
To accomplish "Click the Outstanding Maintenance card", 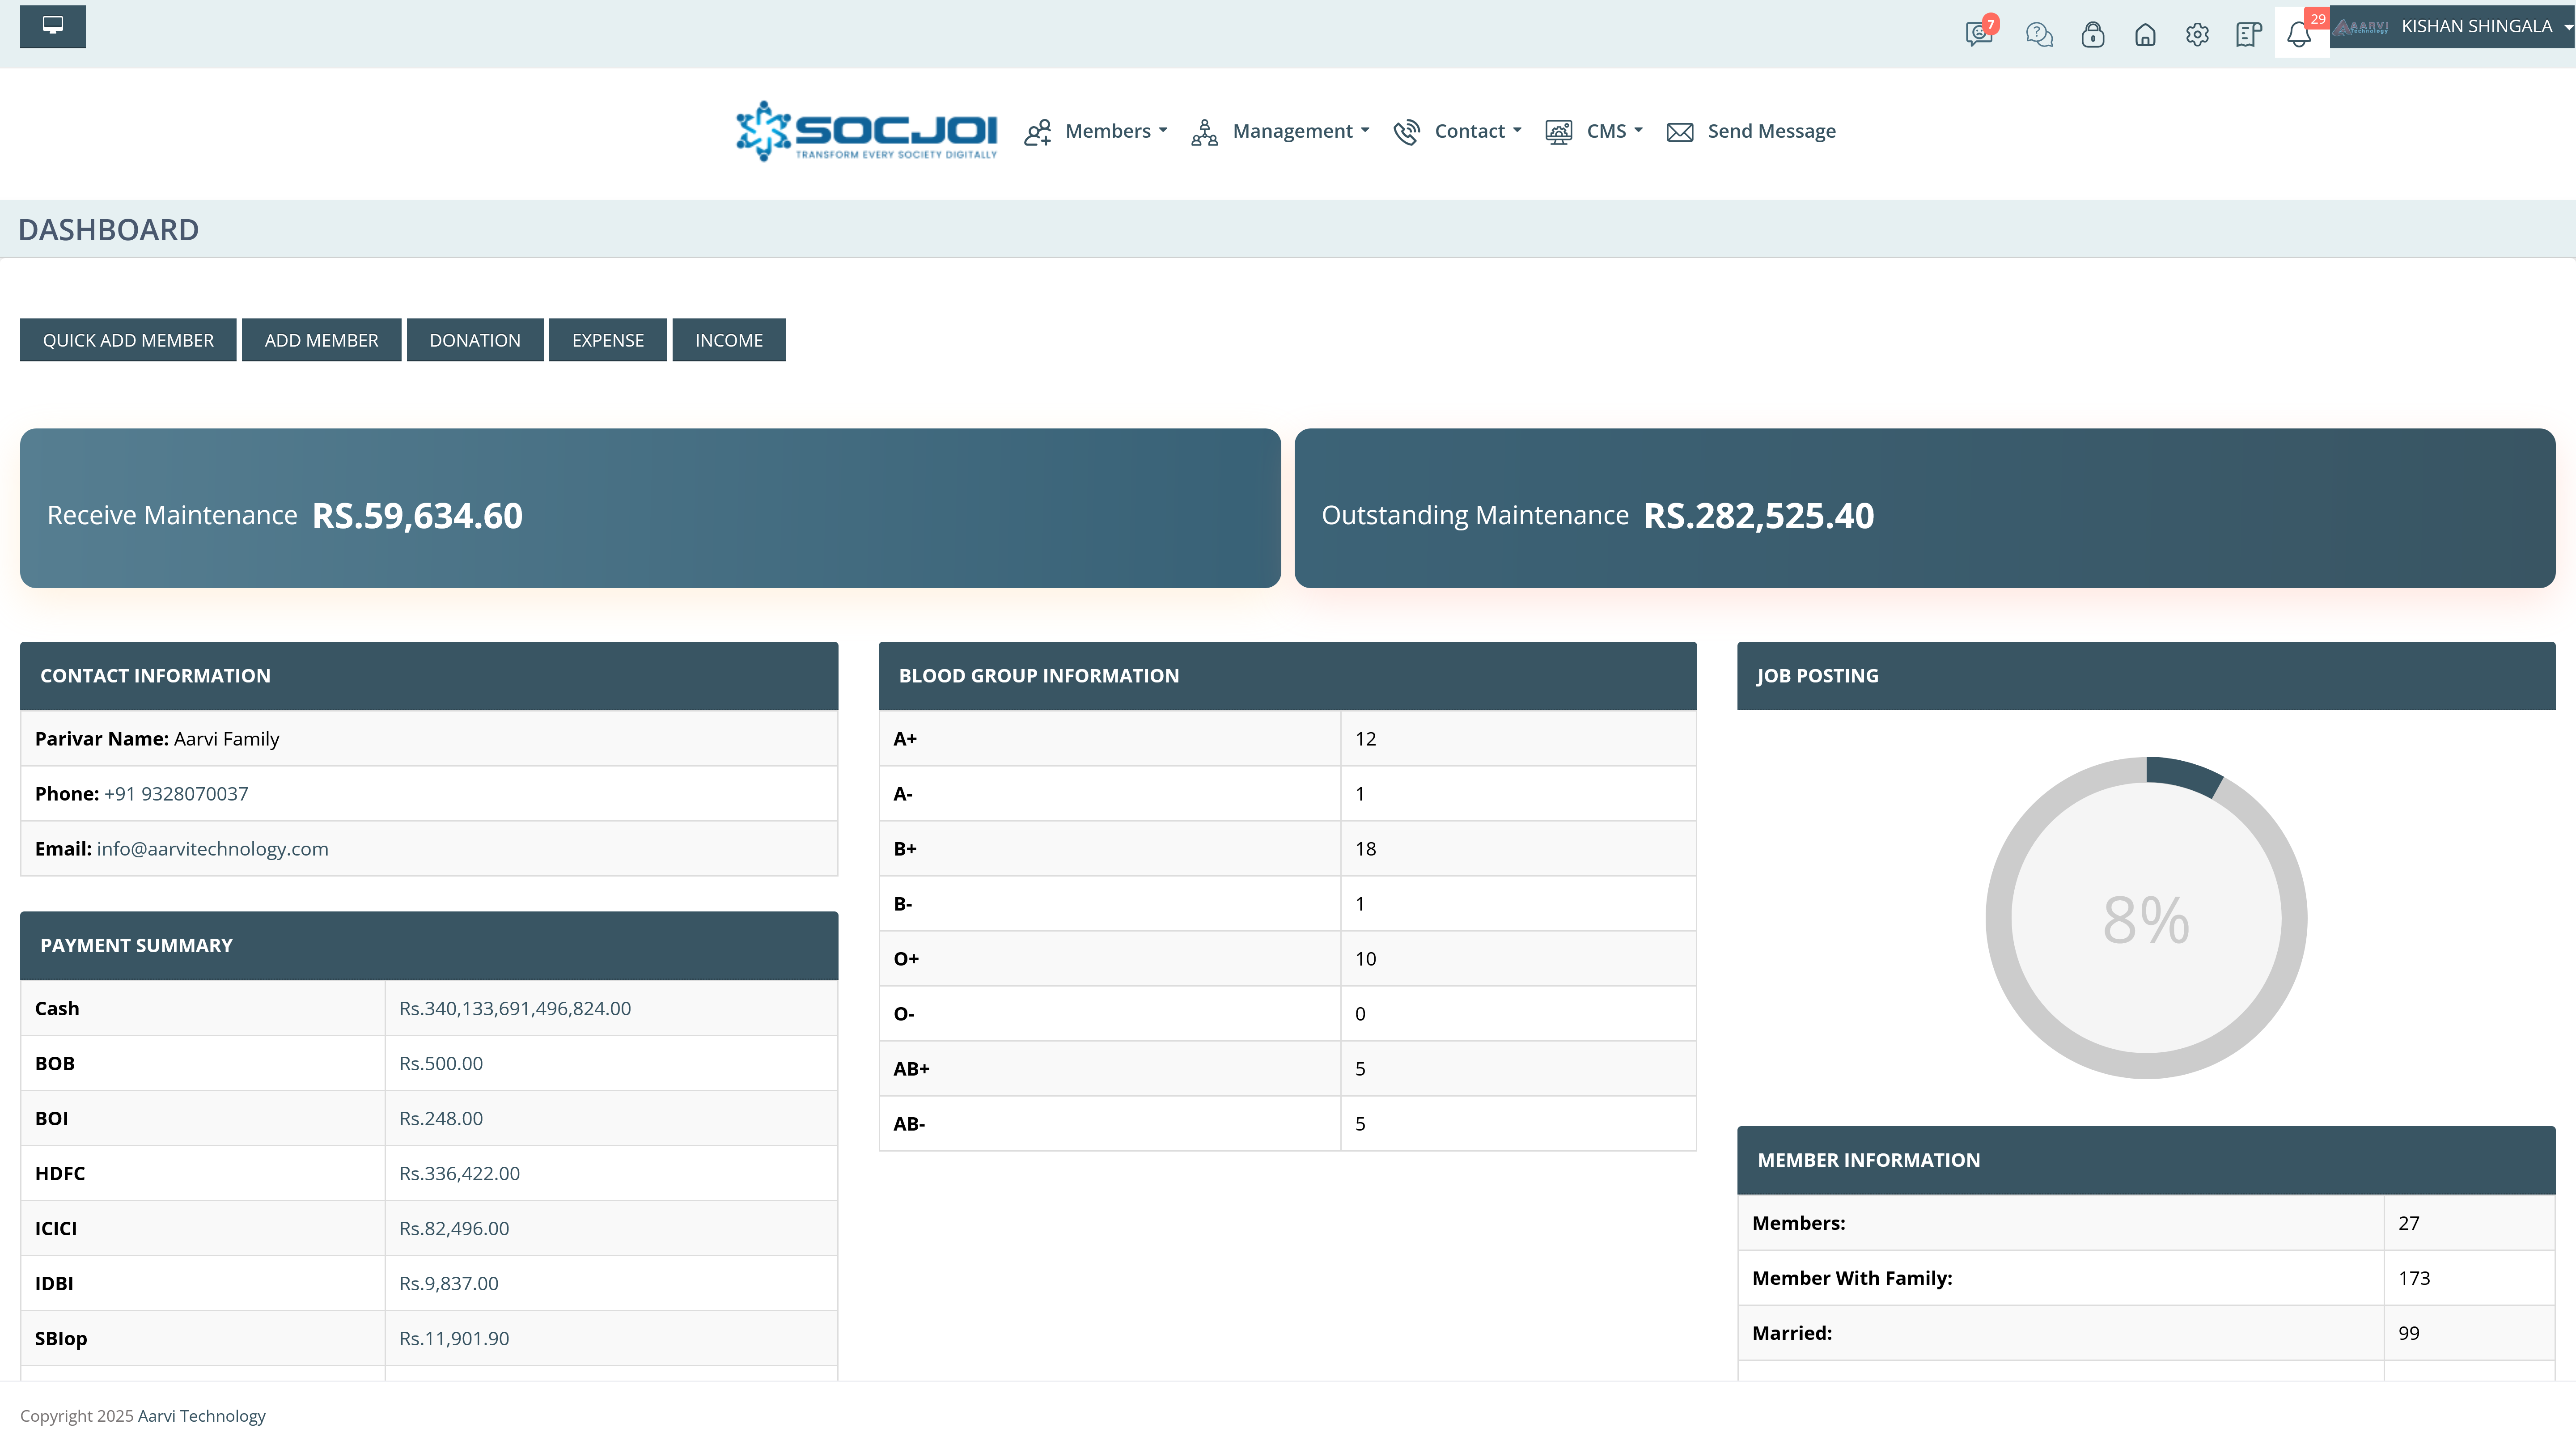I will click(x=1925, y=508).
